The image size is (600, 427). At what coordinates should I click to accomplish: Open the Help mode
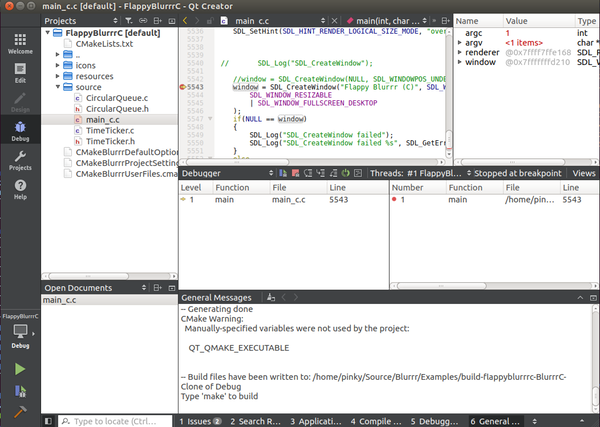tap(20, 187)
